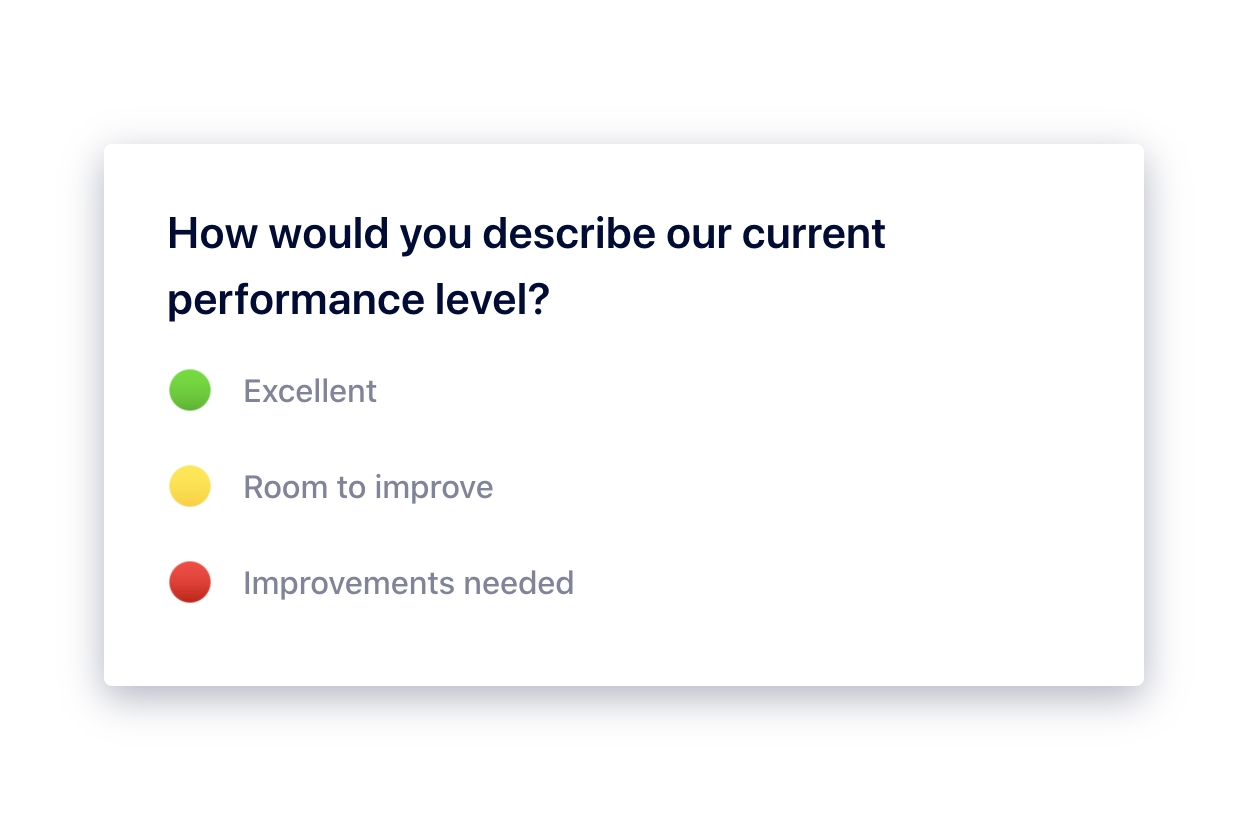
Task: Click the Improvements needed label text
Action: tap(409, 583)
